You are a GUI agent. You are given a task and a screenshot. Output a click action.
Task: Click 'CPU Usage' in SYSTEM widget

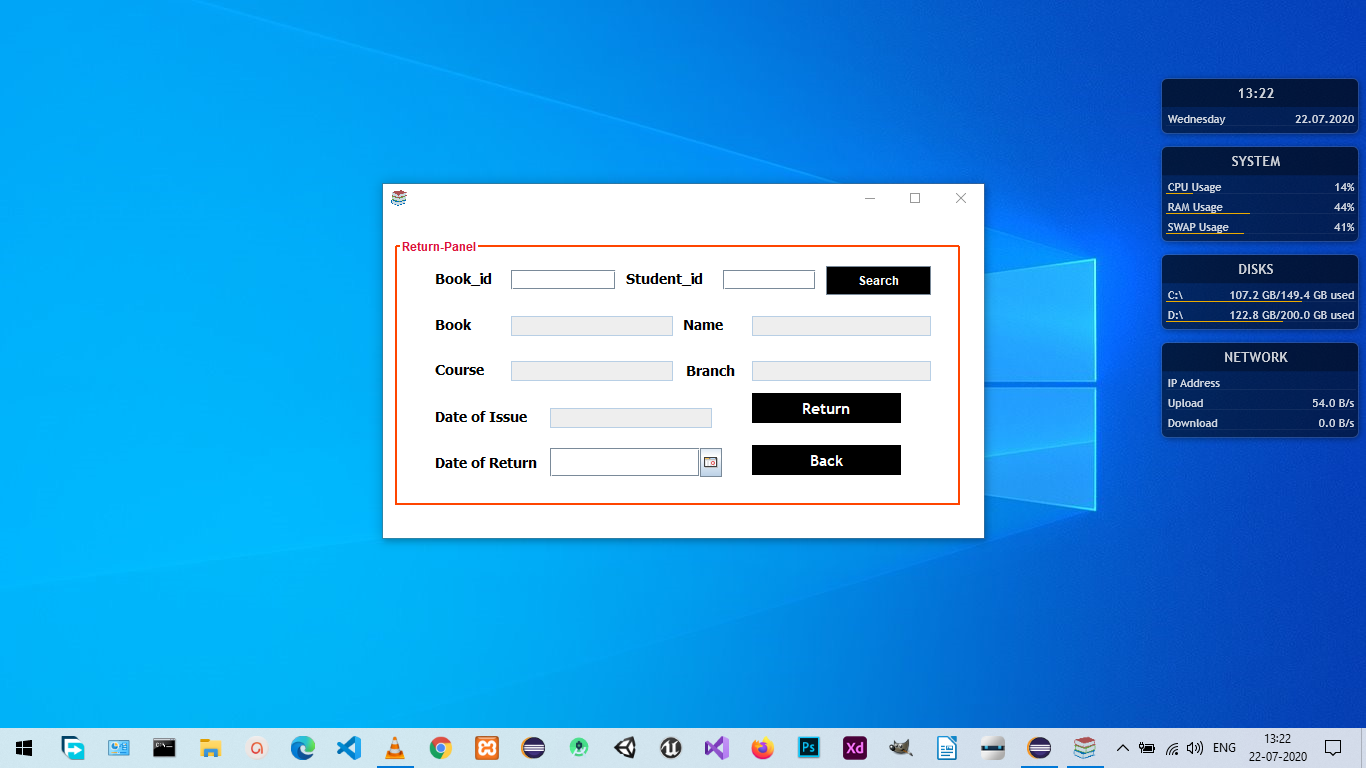click(x=1194, y=187)
